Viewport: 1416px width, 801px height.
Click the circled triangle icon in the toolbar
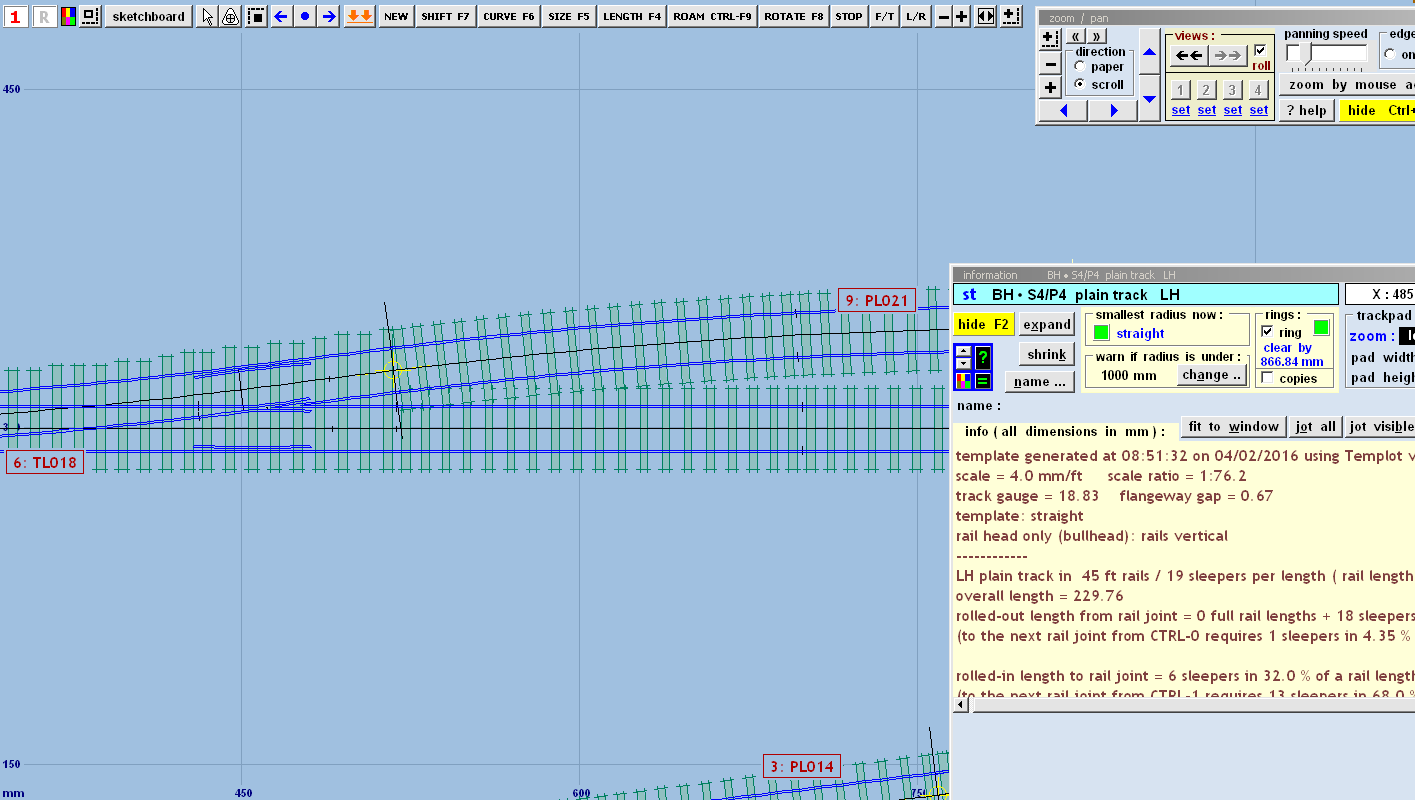click(230, 16)
